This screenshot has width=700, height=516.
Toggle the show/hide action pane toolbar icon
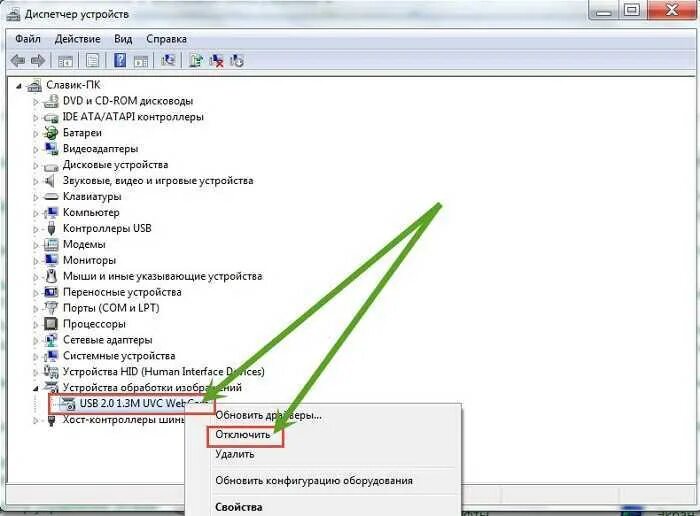tap(141, 61)
